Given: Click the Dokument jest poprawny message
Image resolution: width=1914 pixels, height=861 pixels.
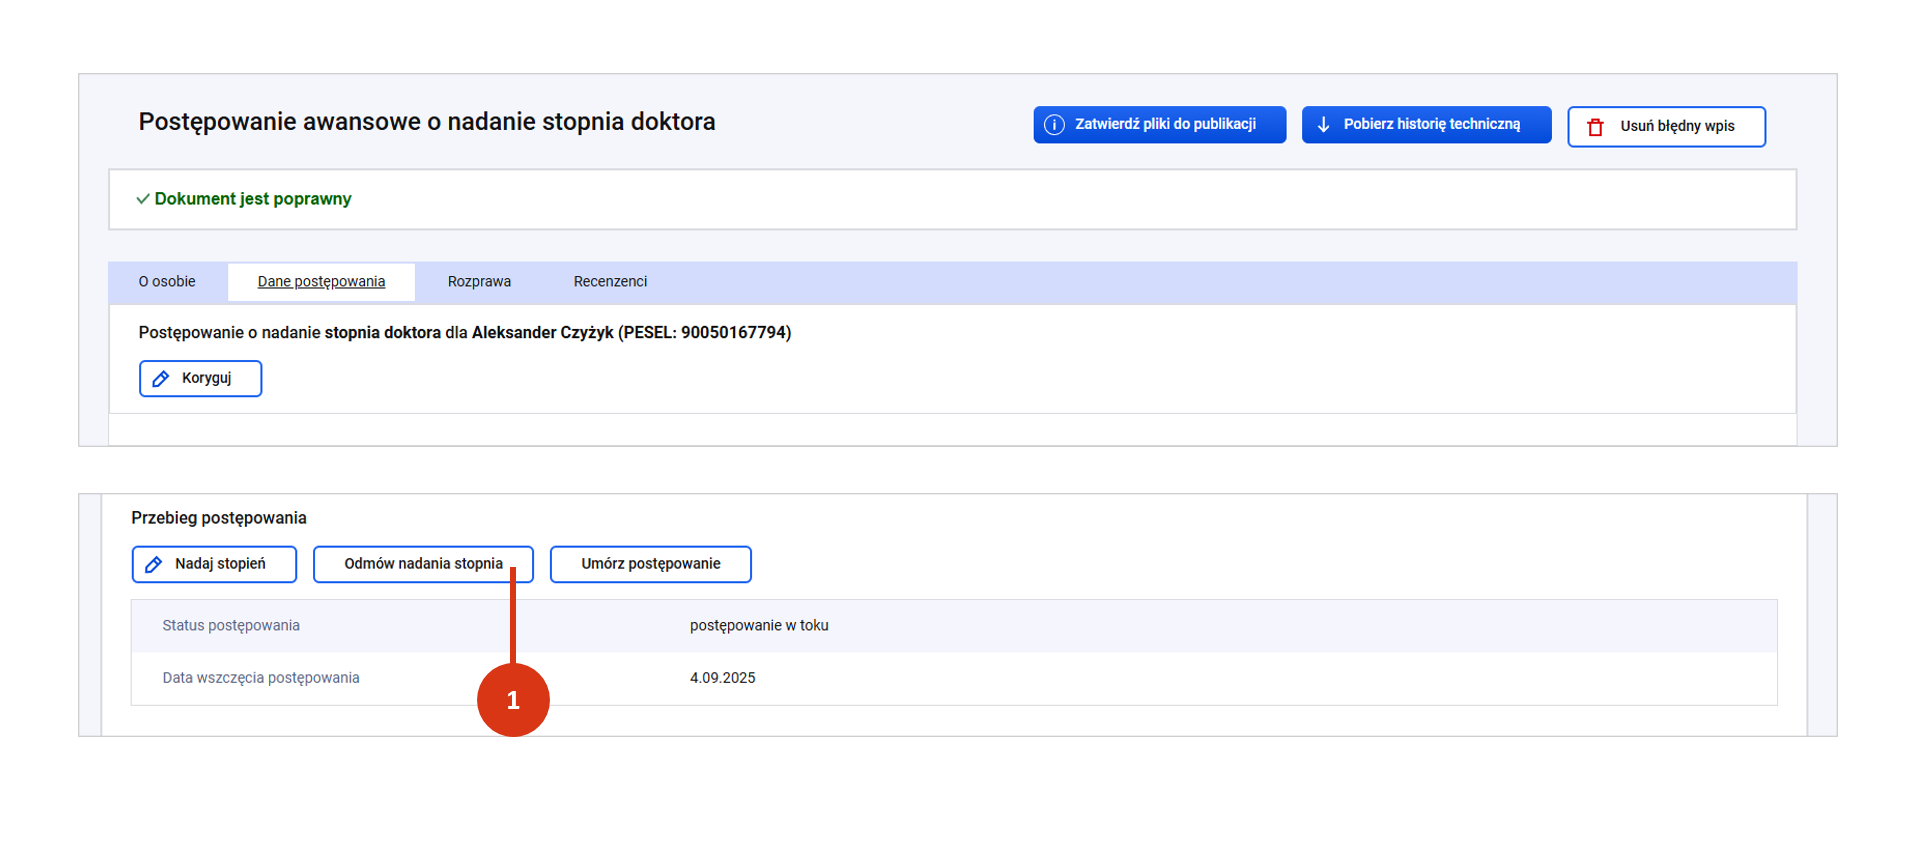Looking at the screenshot, I should [x=253, y=199].
